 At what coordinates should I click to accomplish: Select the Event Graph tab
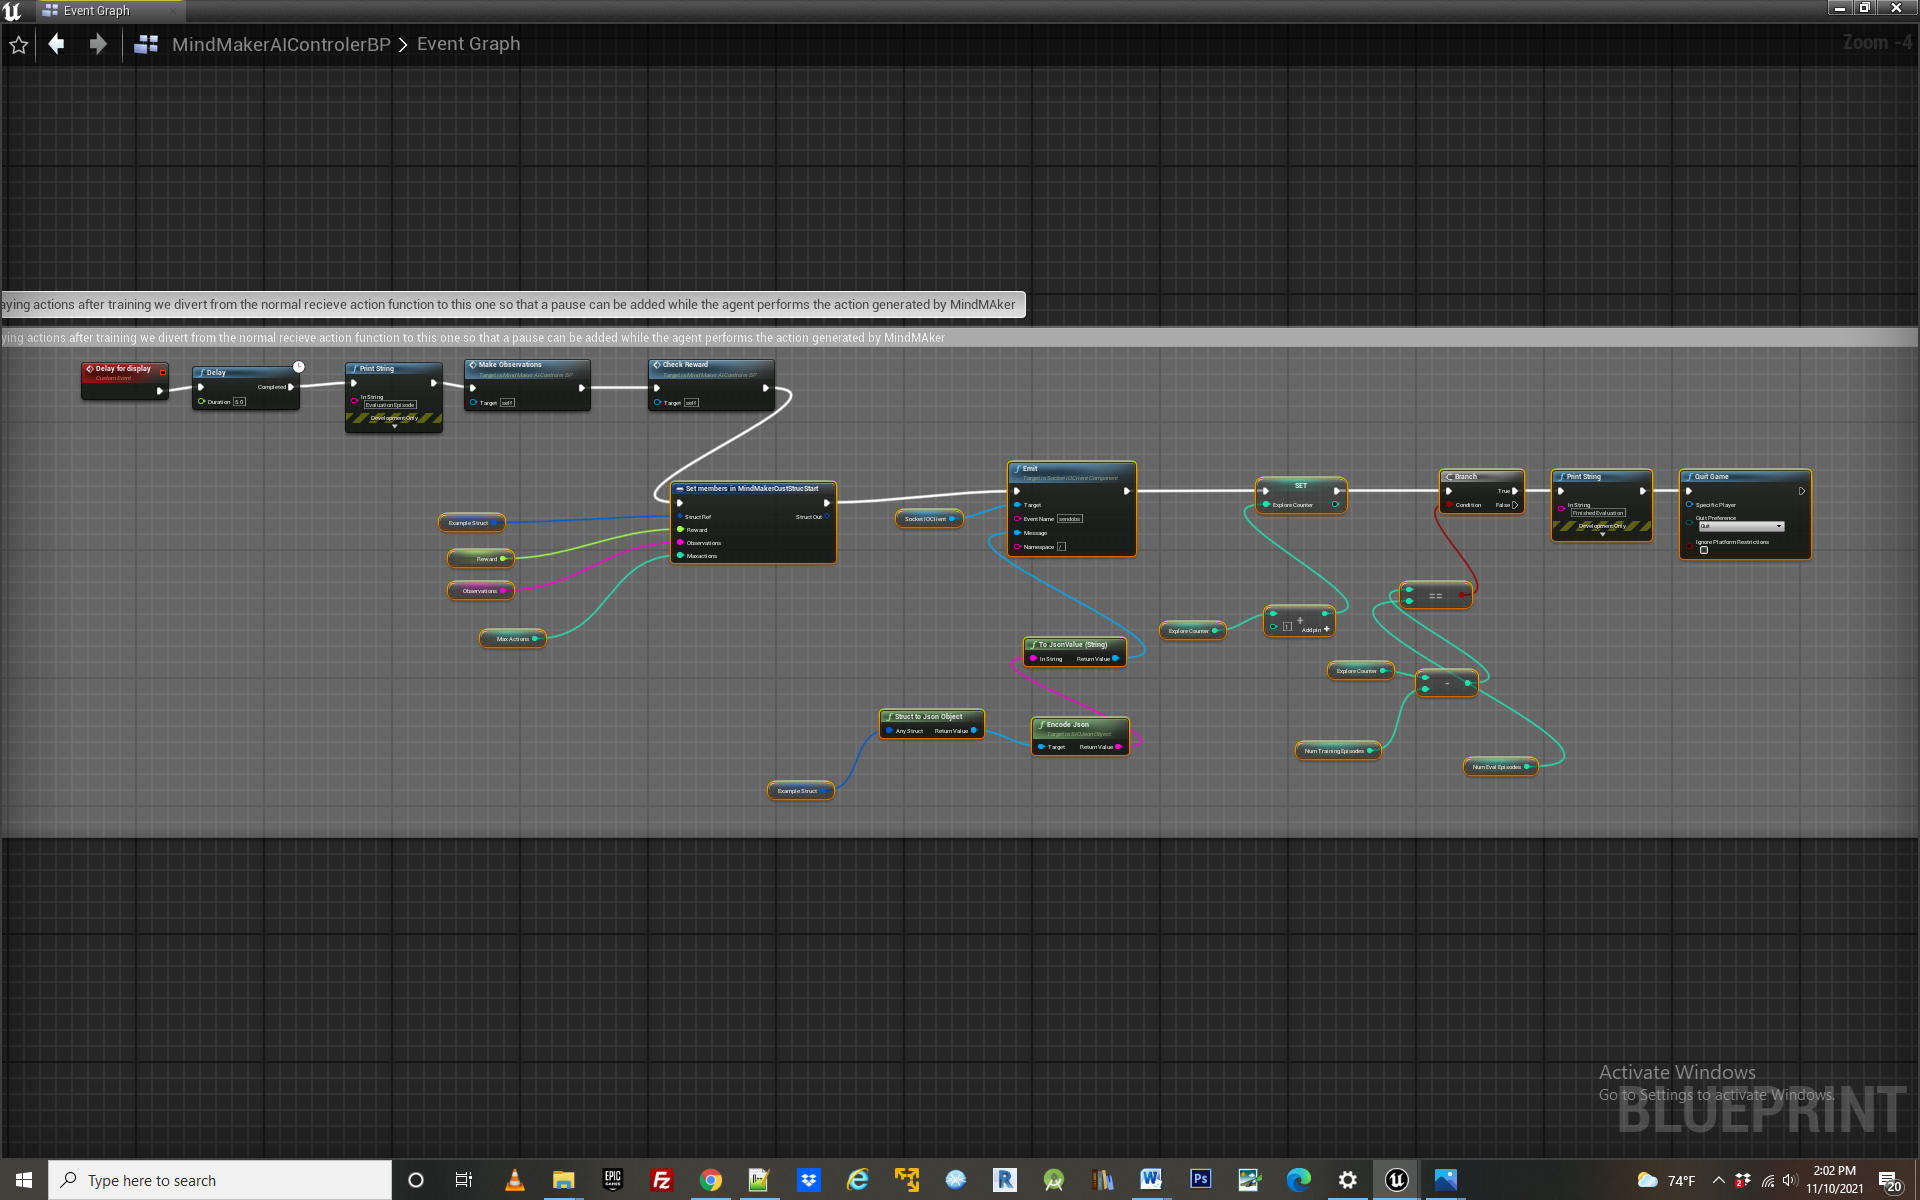[96, 11]
